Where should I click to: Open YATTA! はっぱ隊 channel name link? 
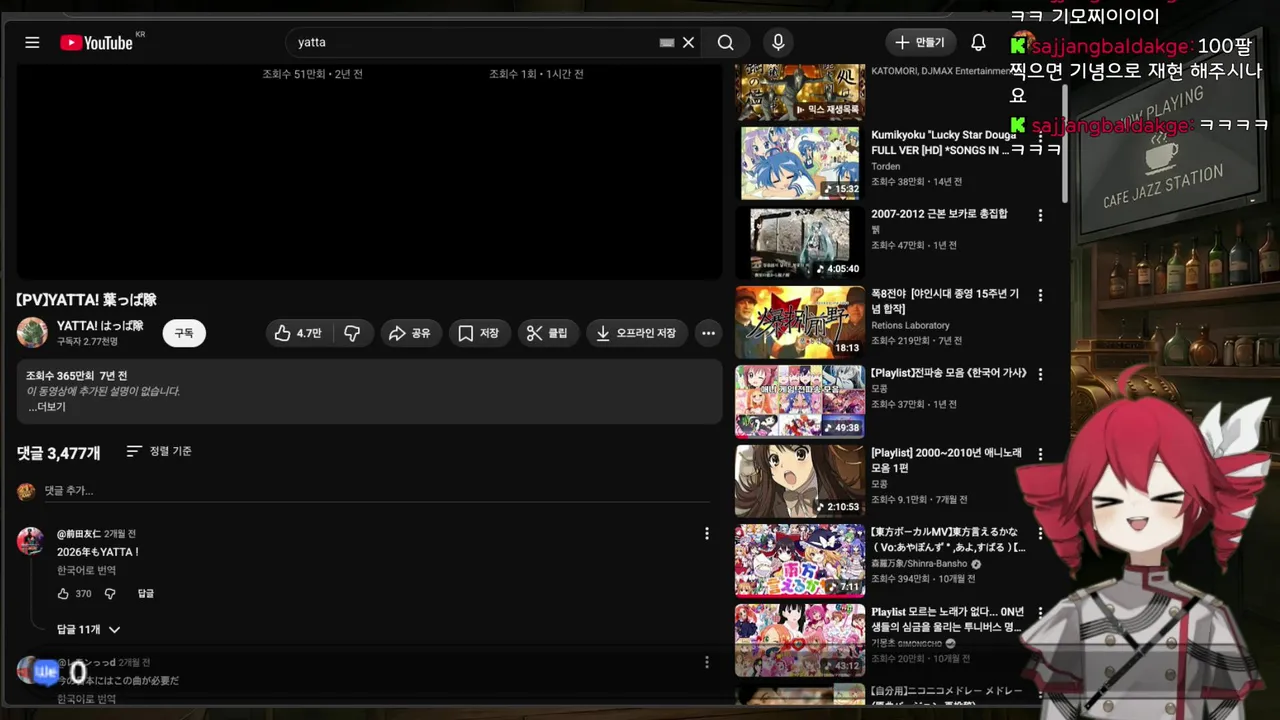point(100,326)
